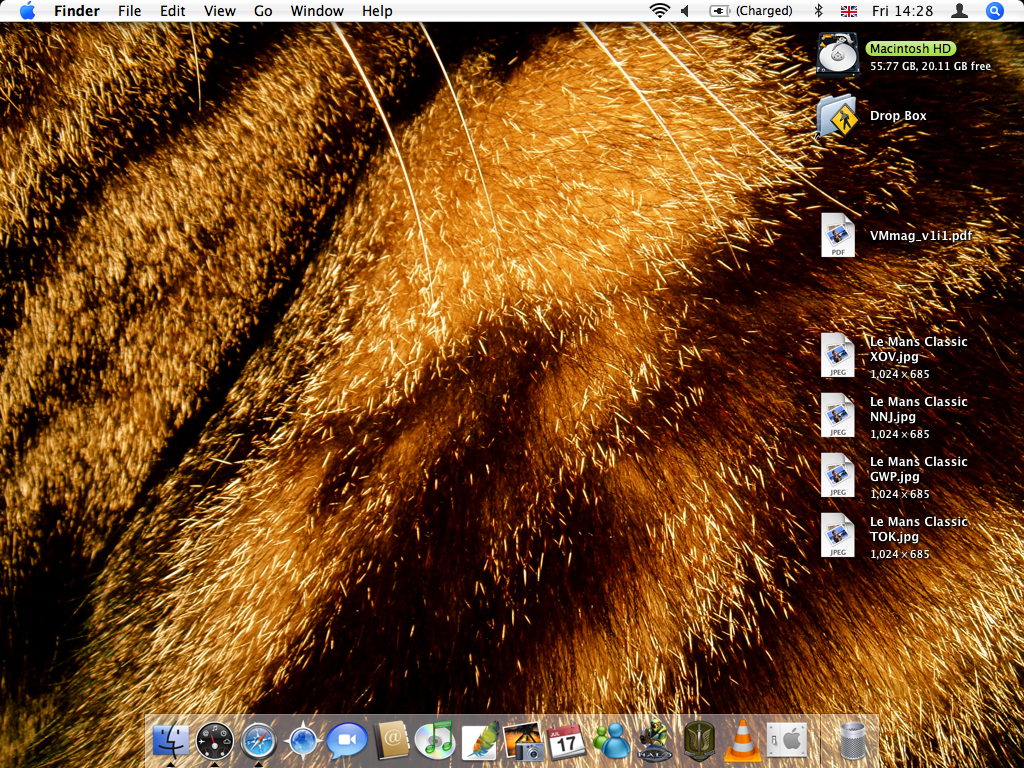Viewport: 1024px width, 768px height.
Task: Open the feather-icon app in the Dock
Action: point(480,741)
